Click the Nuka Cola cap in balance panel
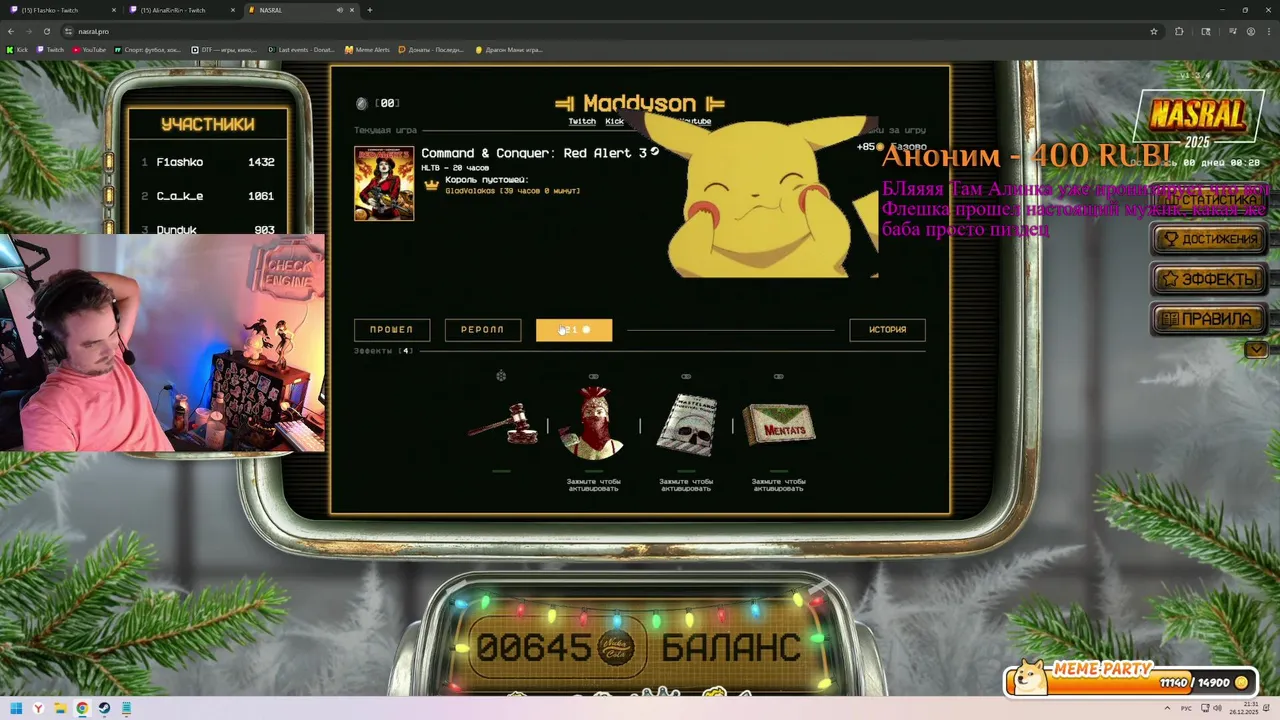Image resolution: width=1280 pixels, height=720 pixels. point(618,647)
